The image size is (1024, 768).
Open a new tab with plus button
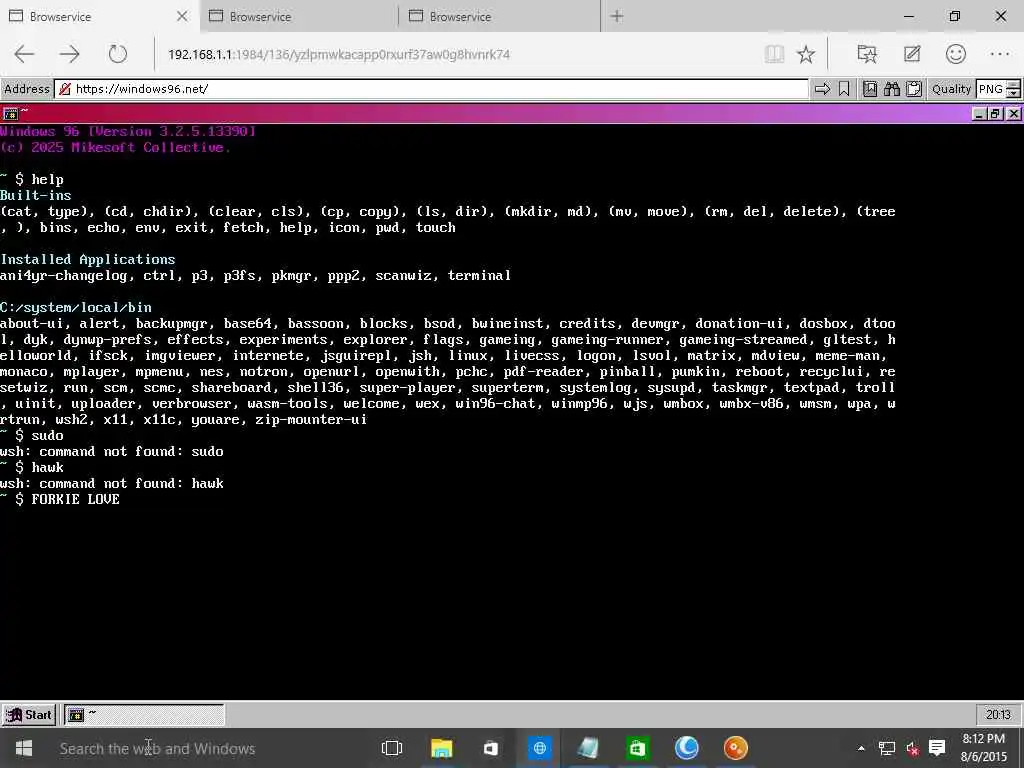(x=617, y=16)
